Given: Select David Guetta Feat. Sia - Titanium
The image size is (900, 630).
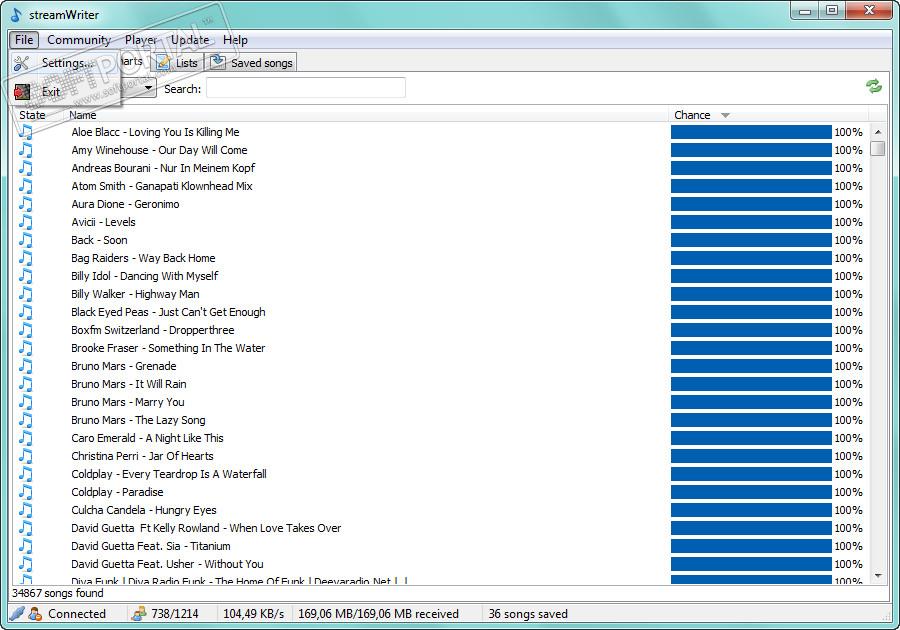Looking at the screenshot, I should 150,546.
